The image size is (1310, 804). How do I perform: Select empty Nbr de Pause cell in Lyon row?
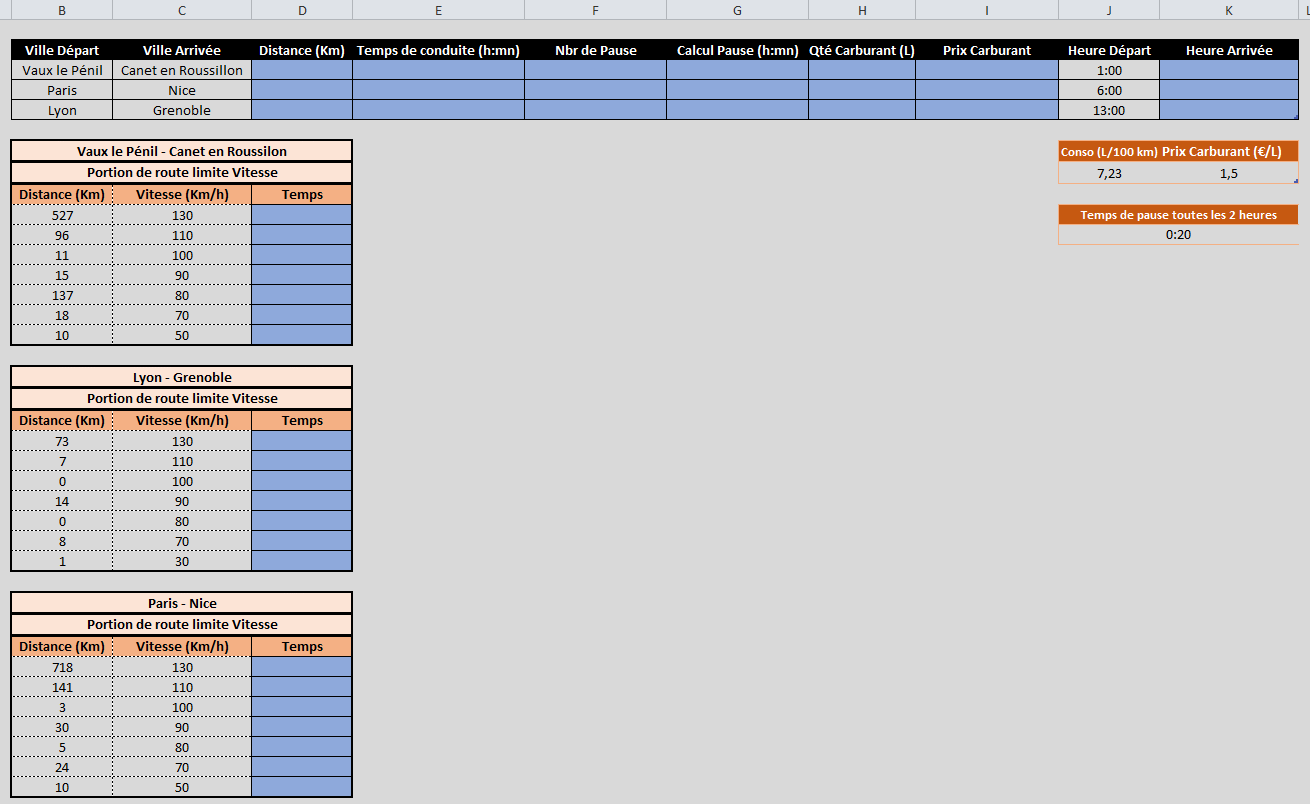click(596, 110)
